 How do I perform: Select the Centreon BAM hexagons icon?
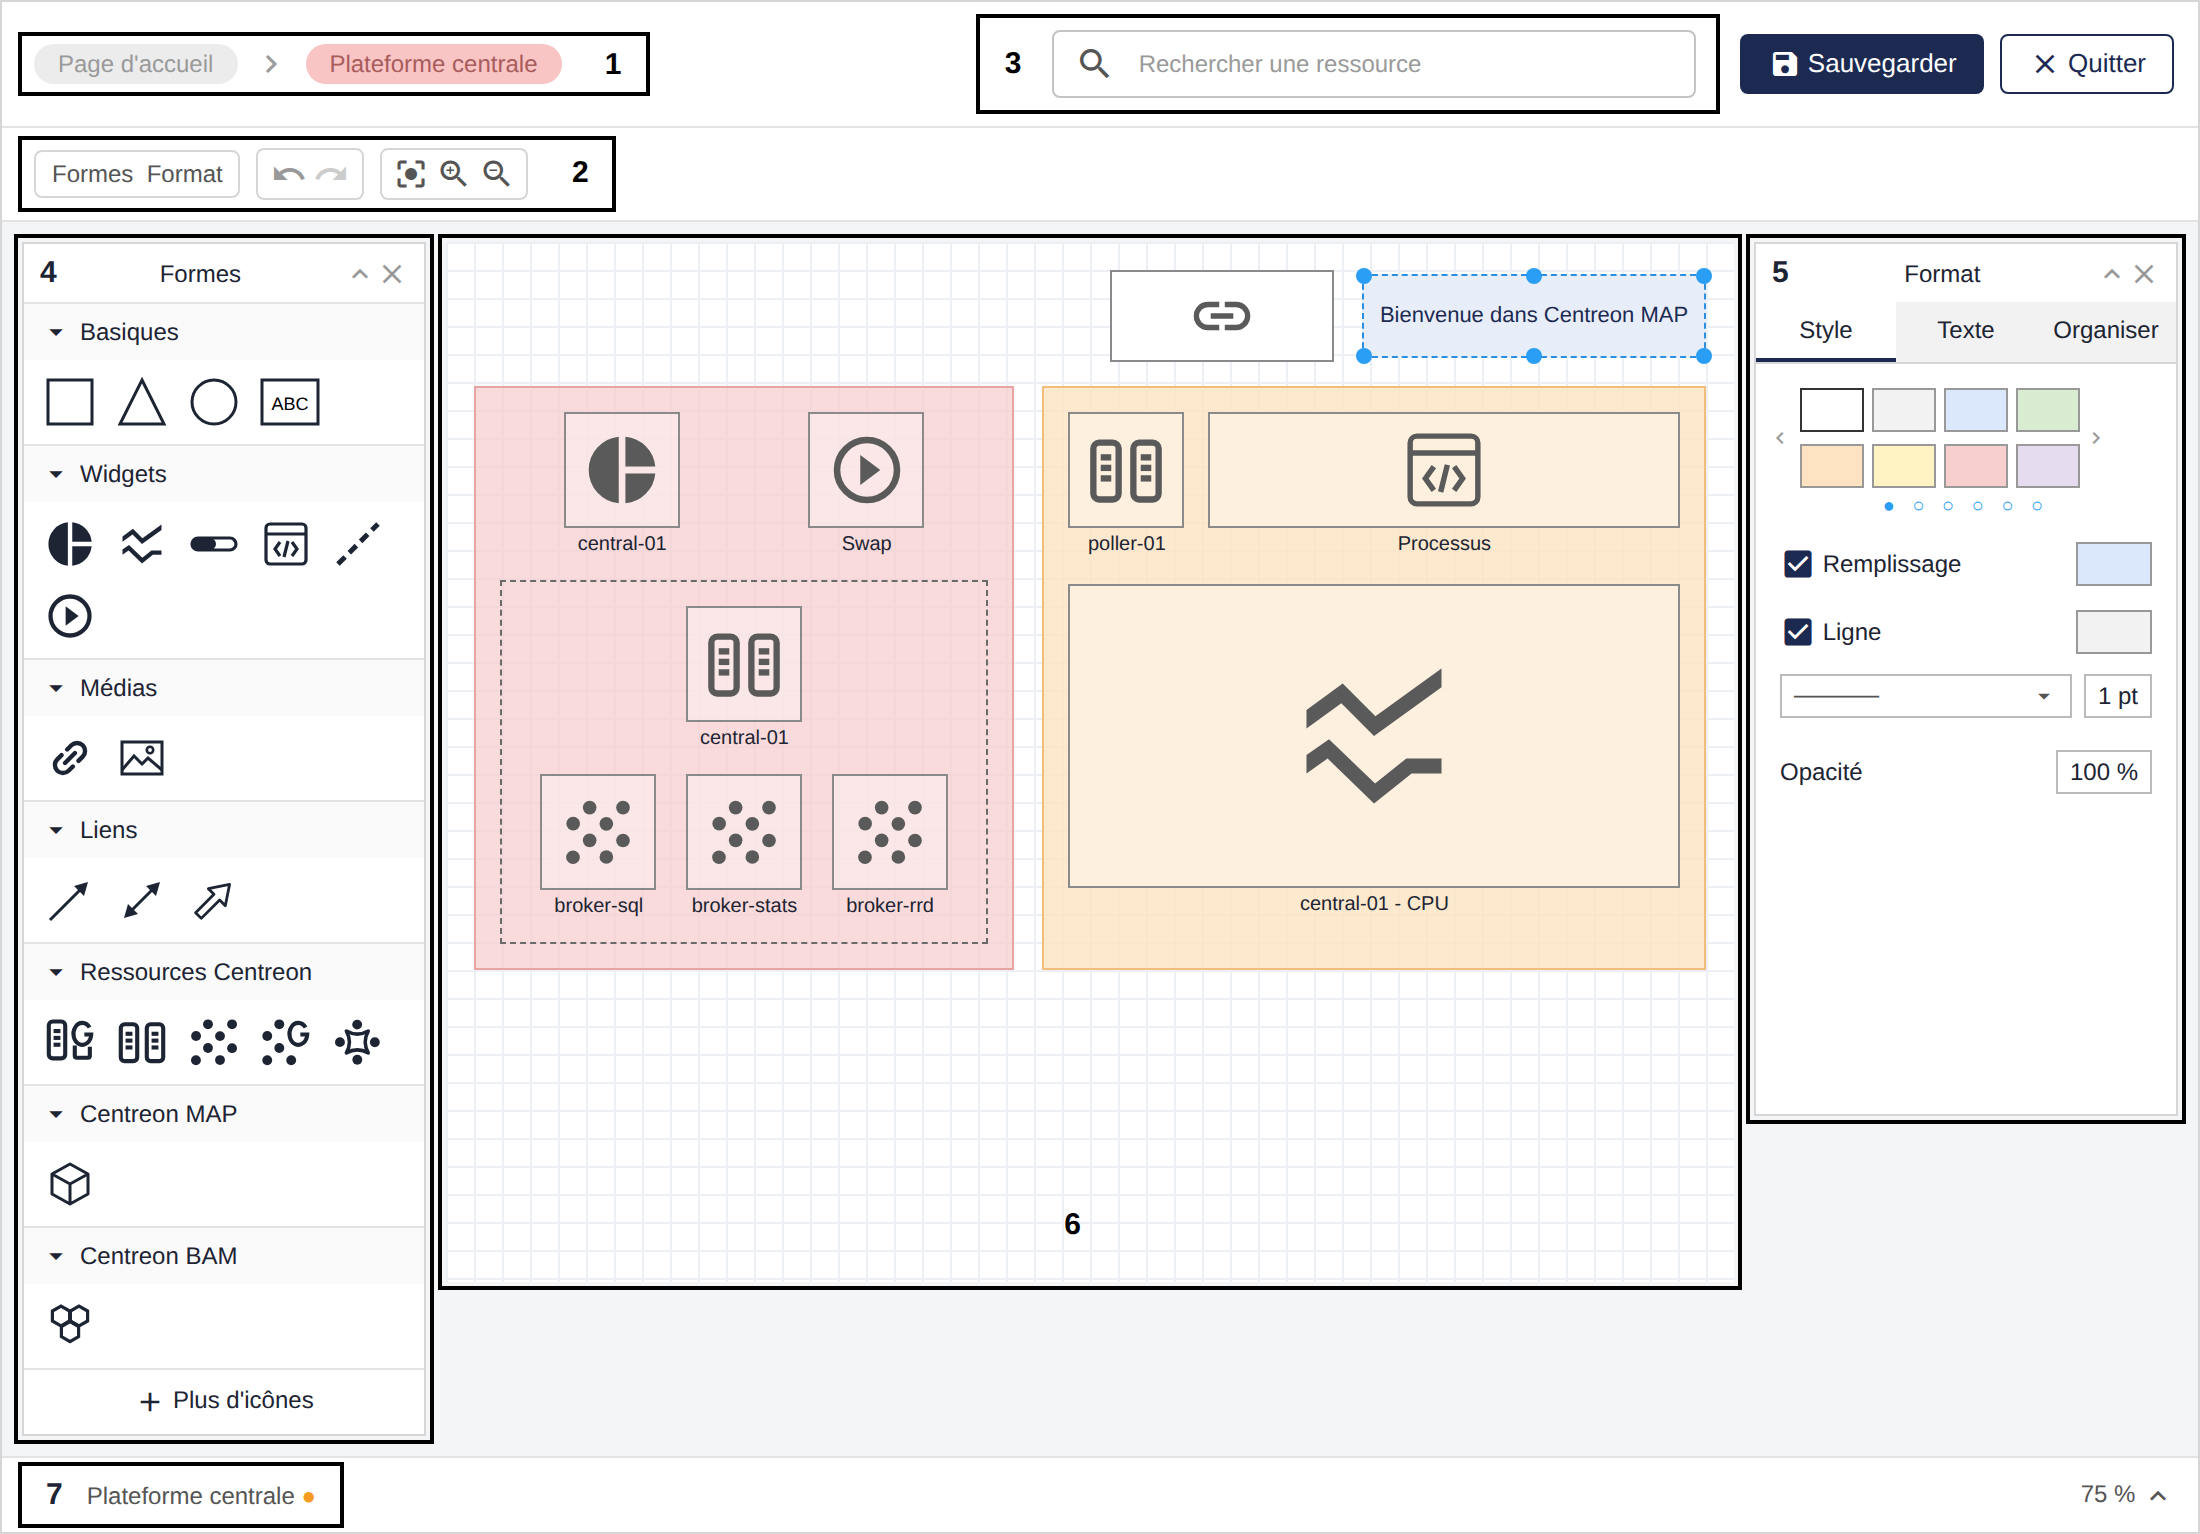70,1324
